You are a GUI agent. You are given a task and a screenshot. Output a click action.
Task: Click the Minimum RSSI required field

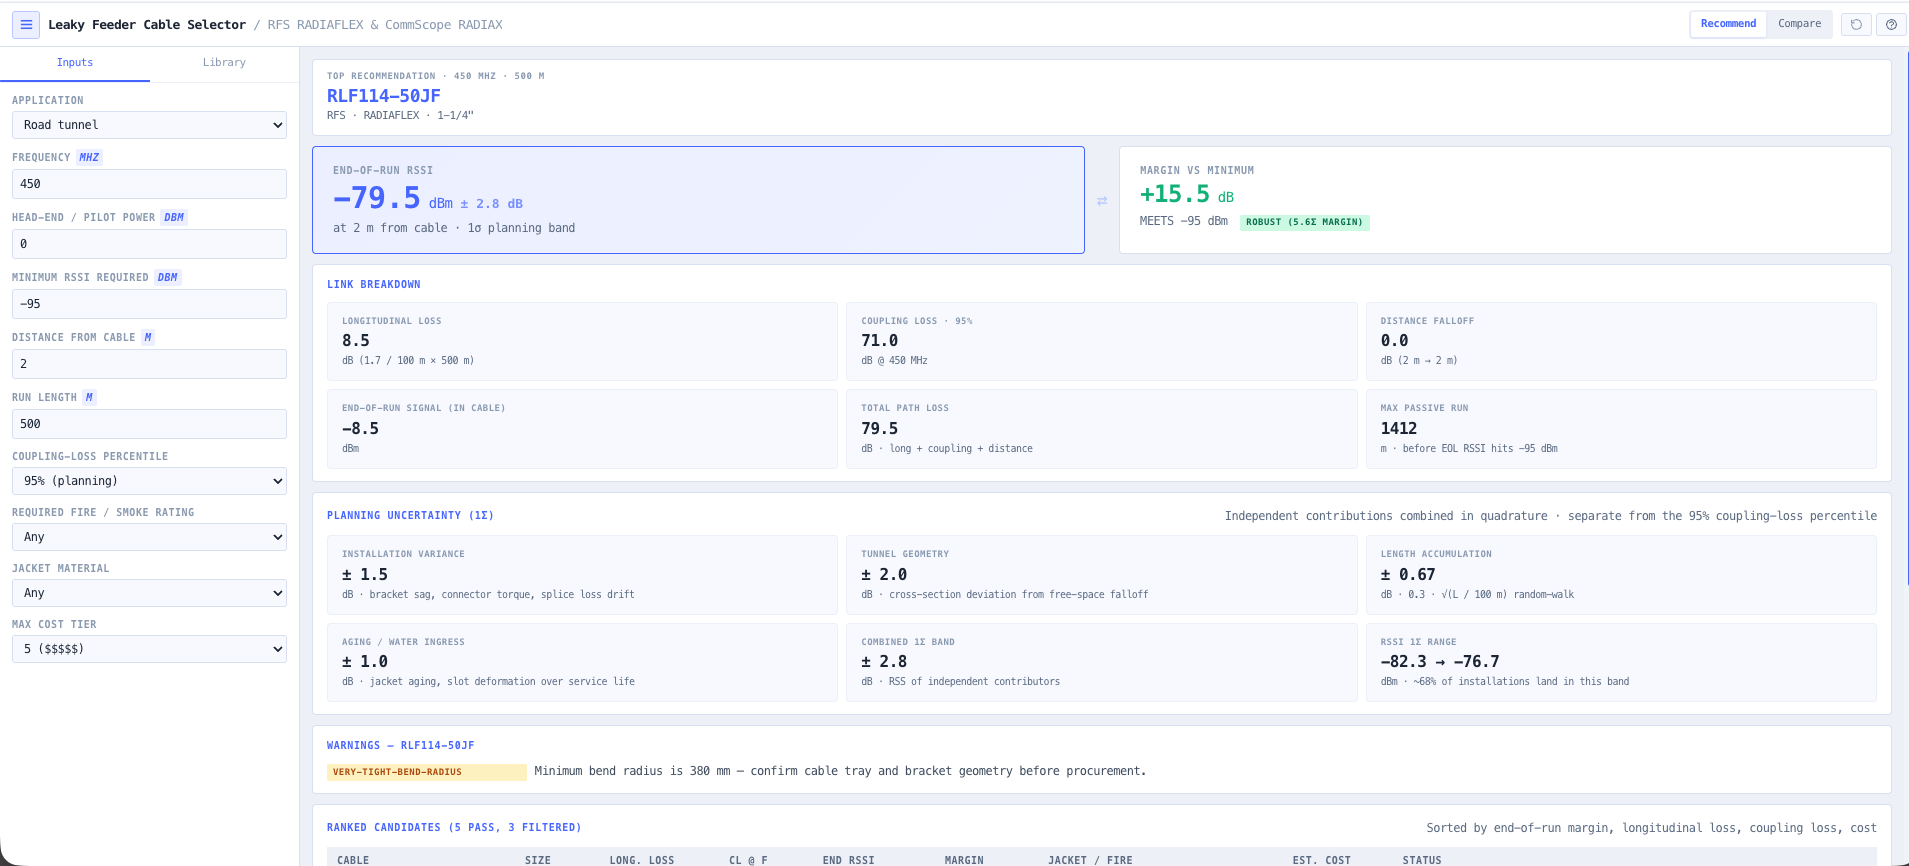(x=149, y=304)
